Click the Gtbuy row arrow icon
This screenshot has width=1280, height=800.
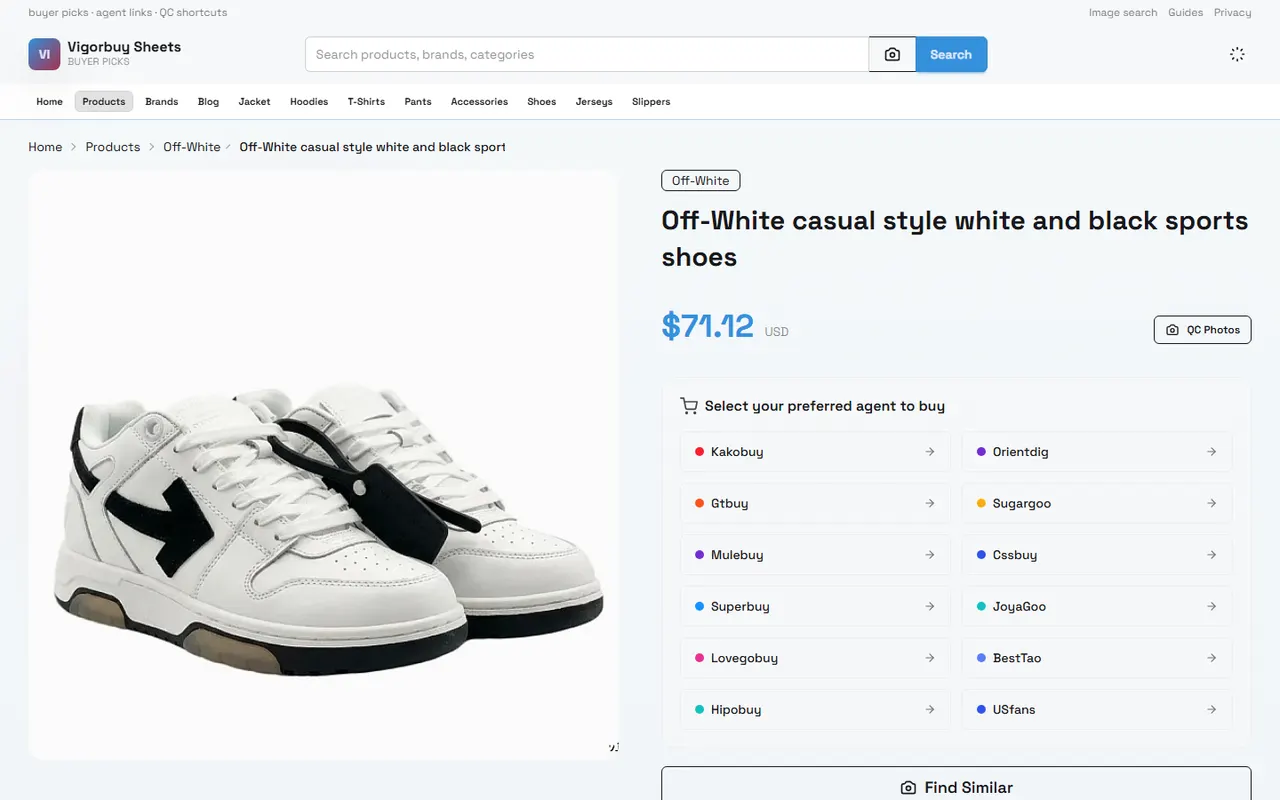coord(930,504)
